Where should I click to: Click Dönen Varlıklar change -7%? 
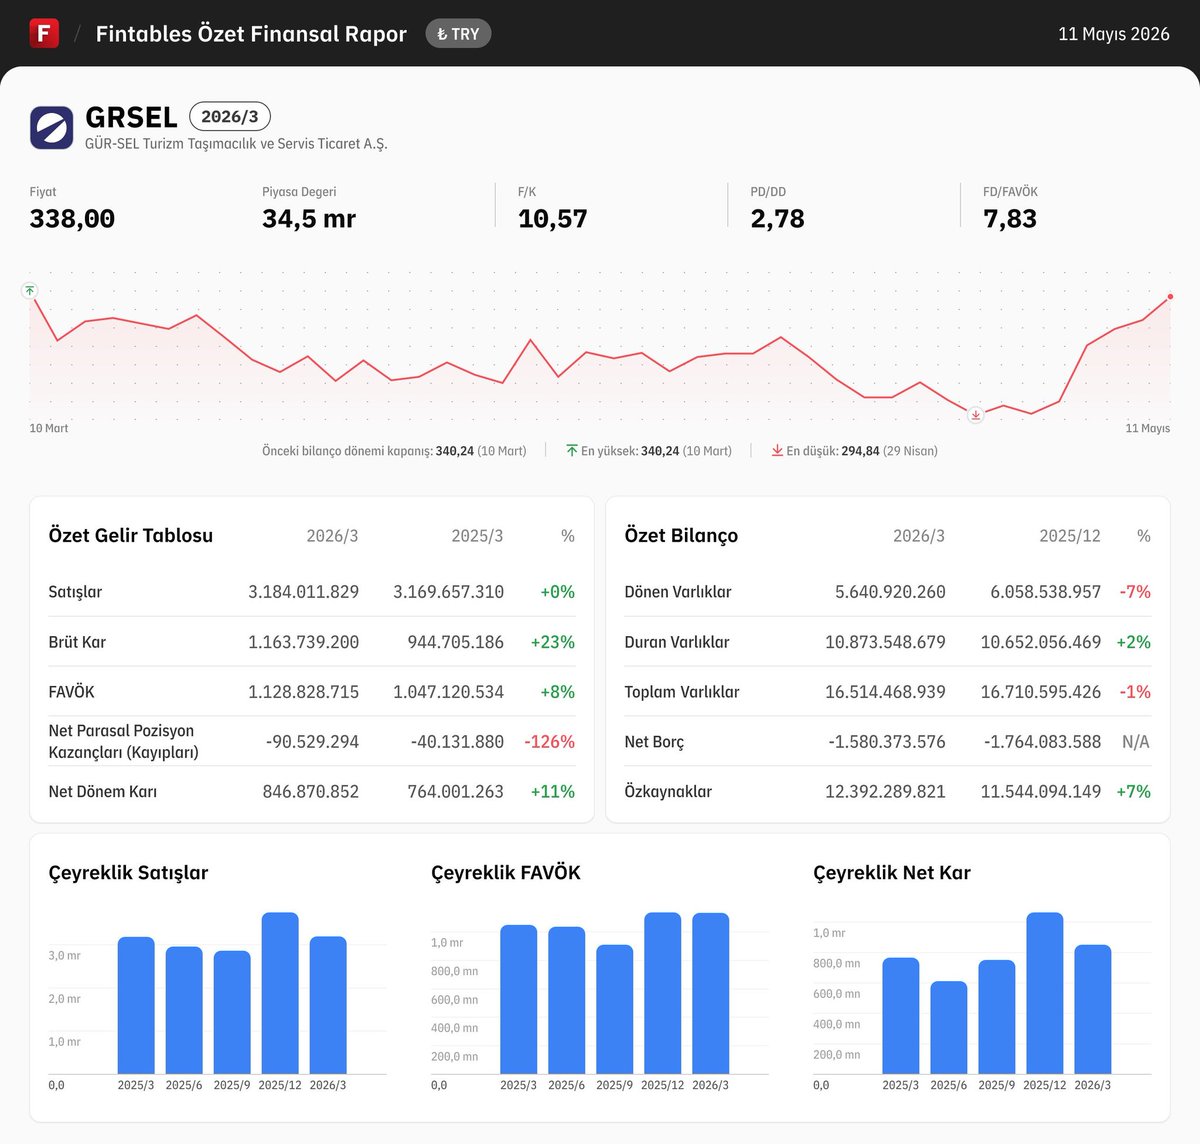[1135, 592]
